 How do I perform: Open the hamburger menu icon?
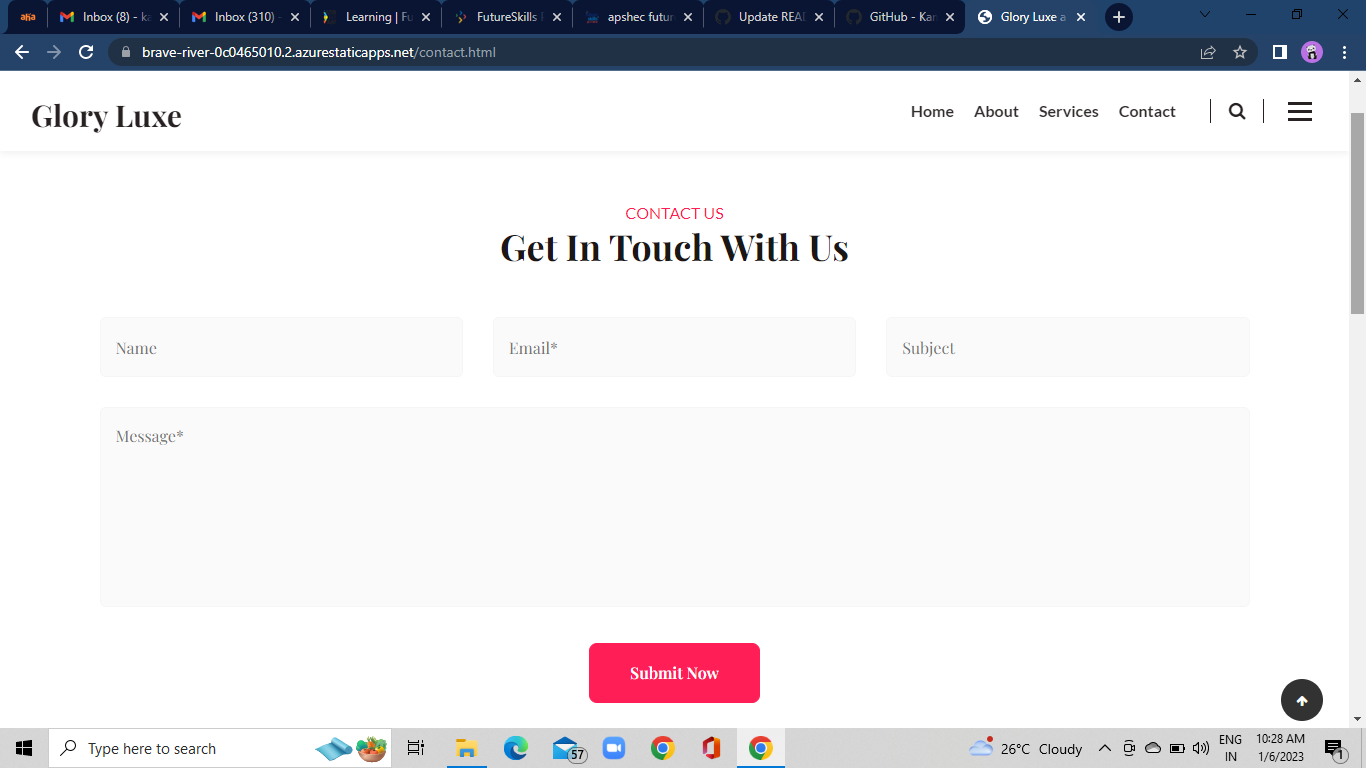pos(1300,111)
